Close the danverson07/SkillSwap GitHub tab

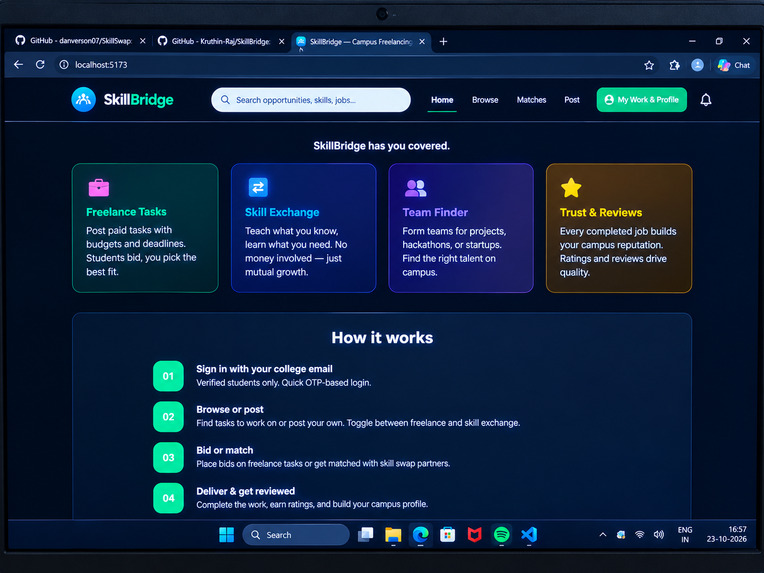pos(142,41)
